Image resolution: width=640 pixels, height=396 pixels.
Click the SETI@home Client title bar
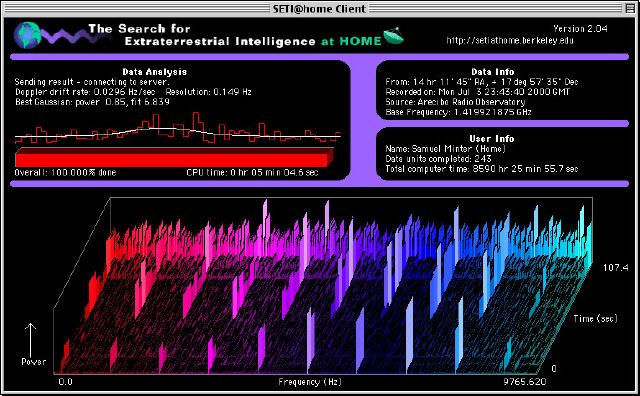319,8
